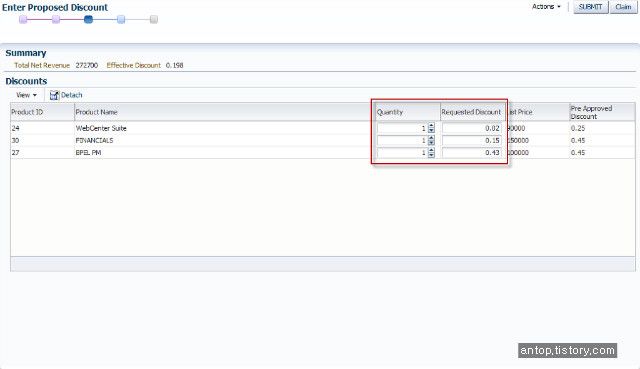Click Total Net Revenue value 272700
640x369 pixels.
point(87,65)
